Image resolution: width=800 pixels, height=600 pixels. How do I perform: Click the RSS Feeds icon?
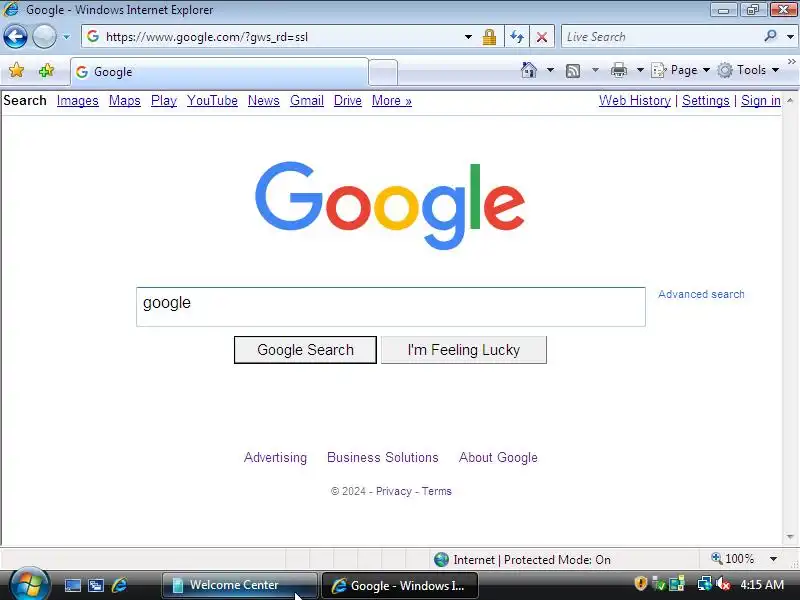click(x=573, y=70)
